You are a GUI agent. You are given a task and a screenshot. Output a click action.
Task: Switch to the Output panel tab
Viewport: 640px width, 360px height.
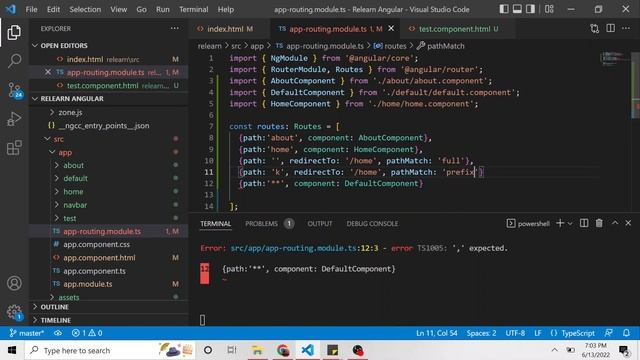coord(320,223)
